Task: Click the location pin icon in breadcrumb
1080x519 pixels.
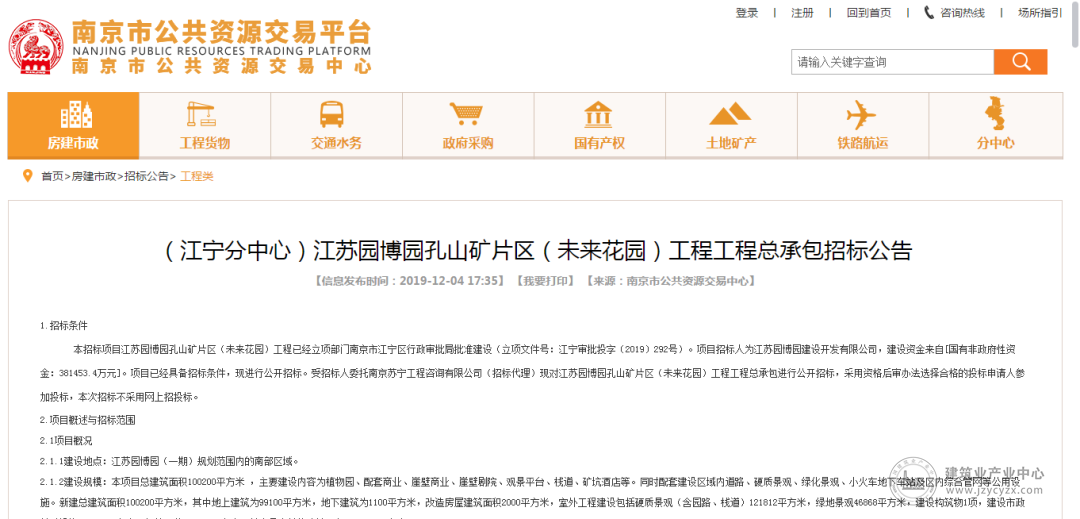Action: click(x=28, y=176)
